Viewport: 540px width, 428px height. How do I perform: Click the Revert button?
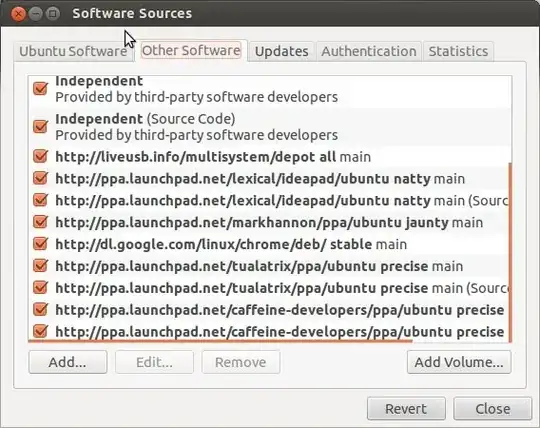point(406,409)
